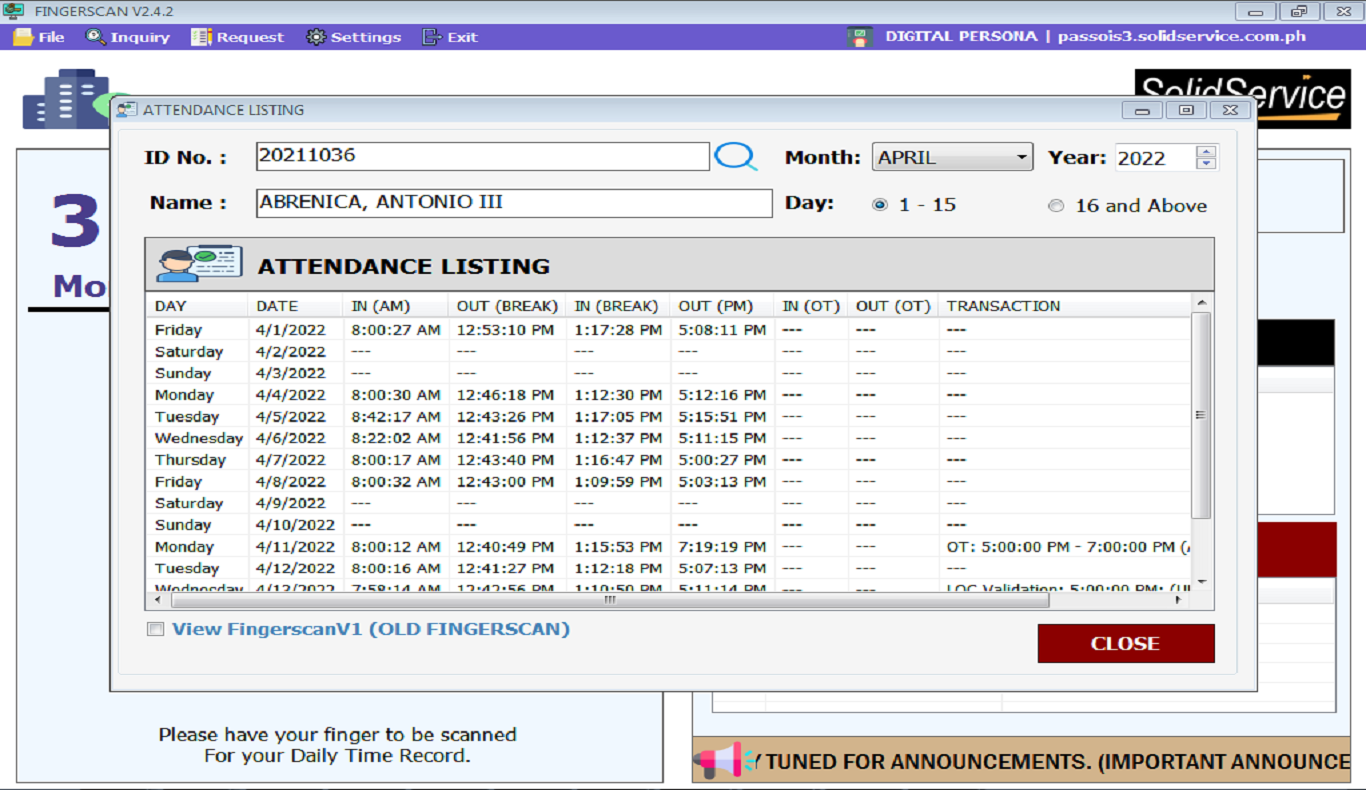Image resolution: width=1366 pixels, height=790 pixels.
Task: Click the attendance listing header person icon
Action: [x=199, y=264]
